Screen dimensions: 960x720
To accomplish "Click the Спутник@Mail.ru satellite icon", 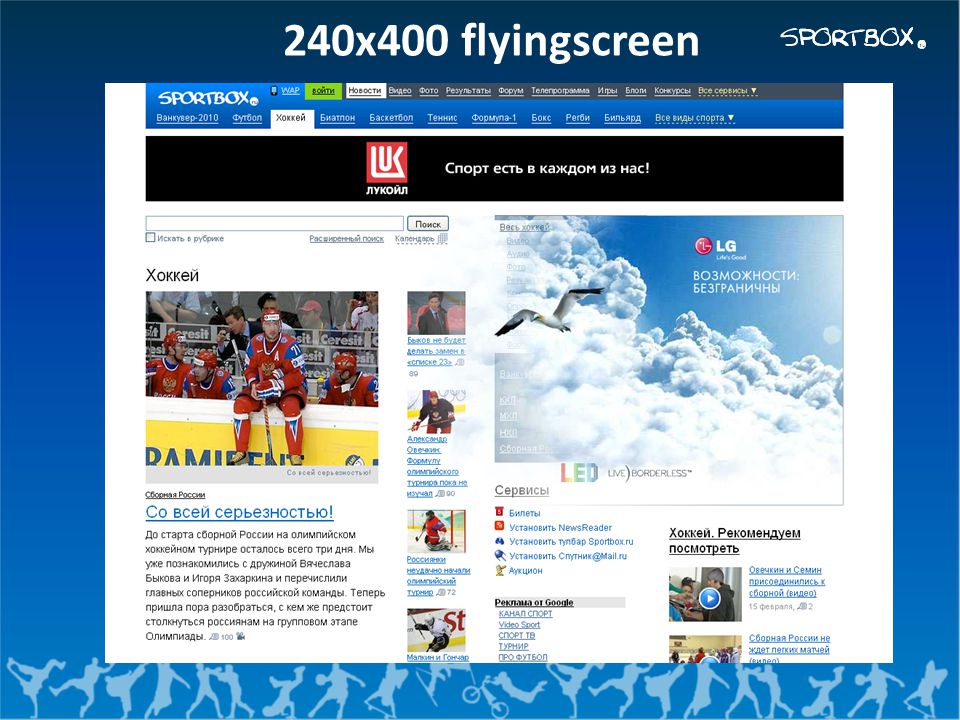I will coord(500,555).
